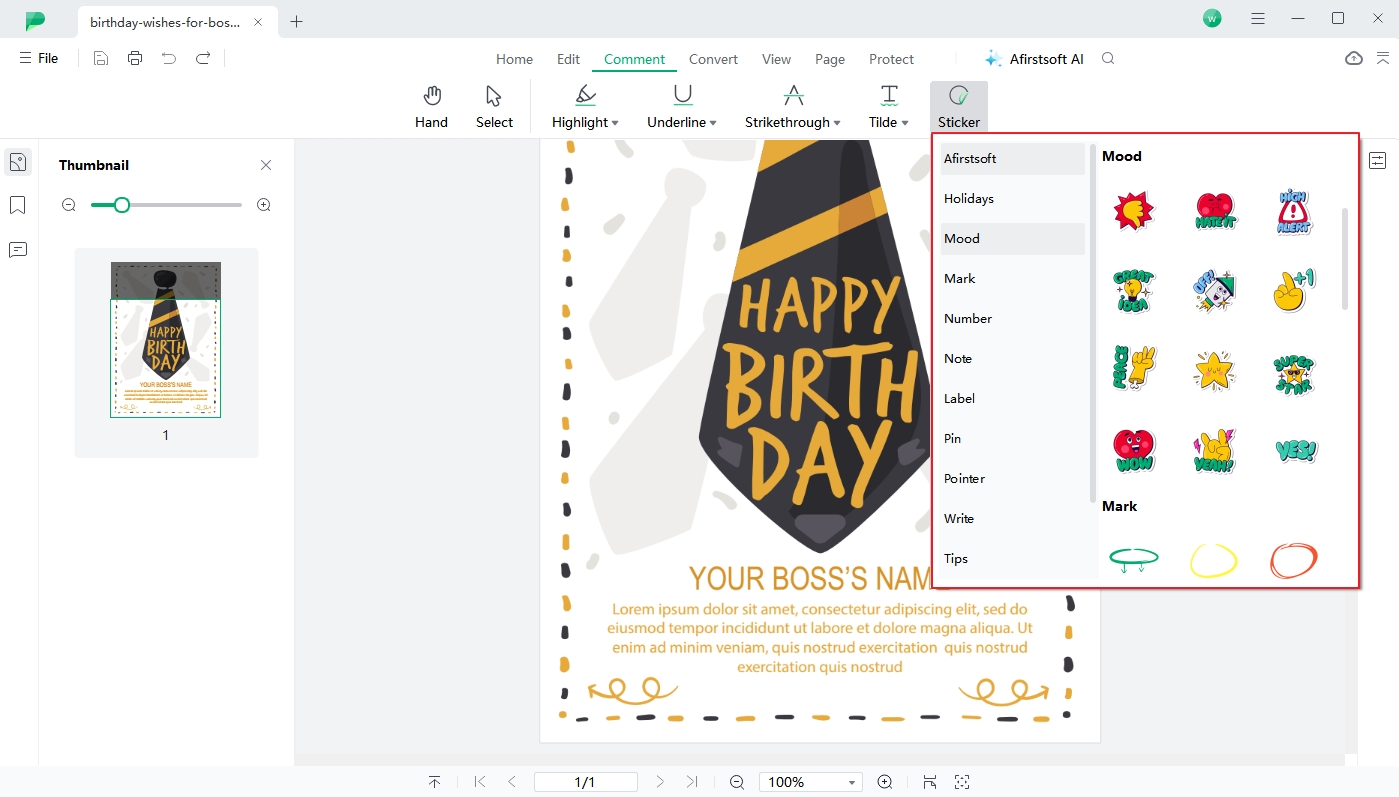The height and width of the screenshot is (797, 1399).
Task: Zoom in thumbnails with plus icon
Action: point(264,205)
